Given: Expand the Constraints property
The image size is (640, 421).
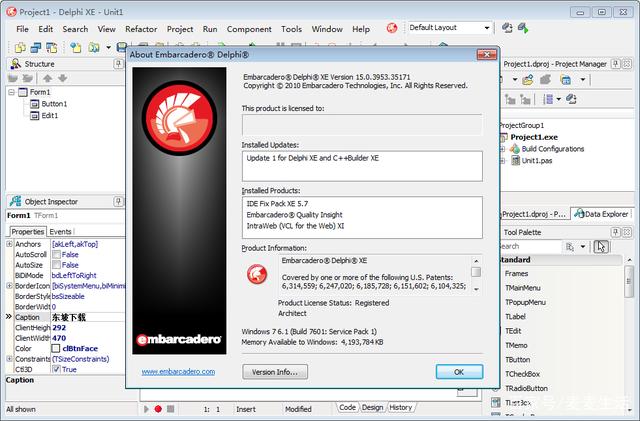Looking at the screenshot, I should (x=9, y=359).
